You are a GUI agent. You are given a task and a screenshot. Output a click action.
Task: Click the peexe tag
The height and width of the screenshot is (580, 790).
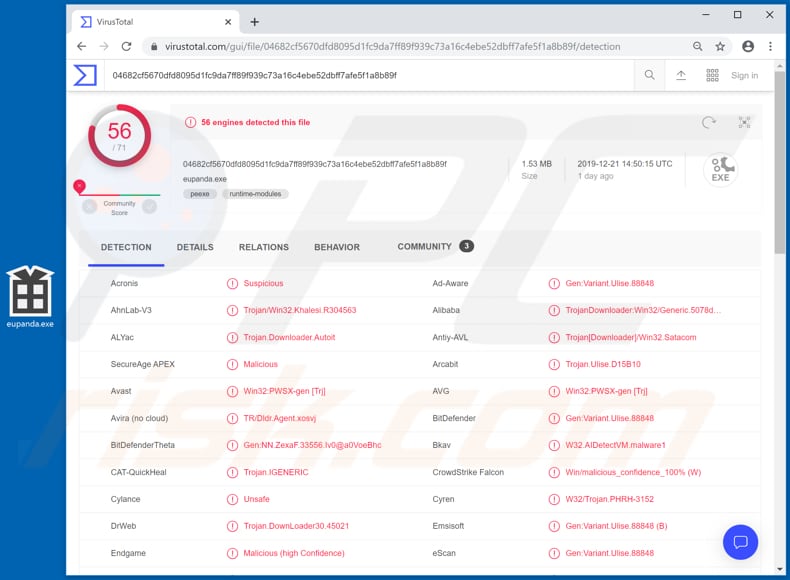pyautogui.click(x=200, y=194)
